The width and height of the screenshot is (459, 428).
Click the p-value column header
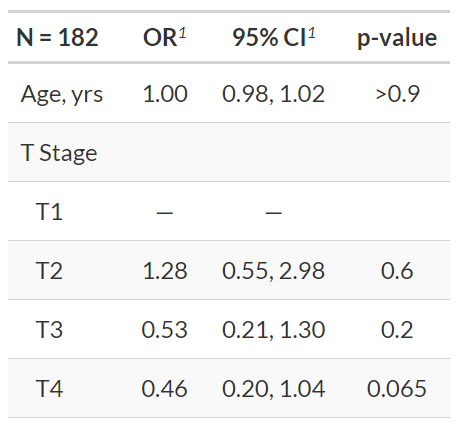pyautogui.click(x=397, y=38)
